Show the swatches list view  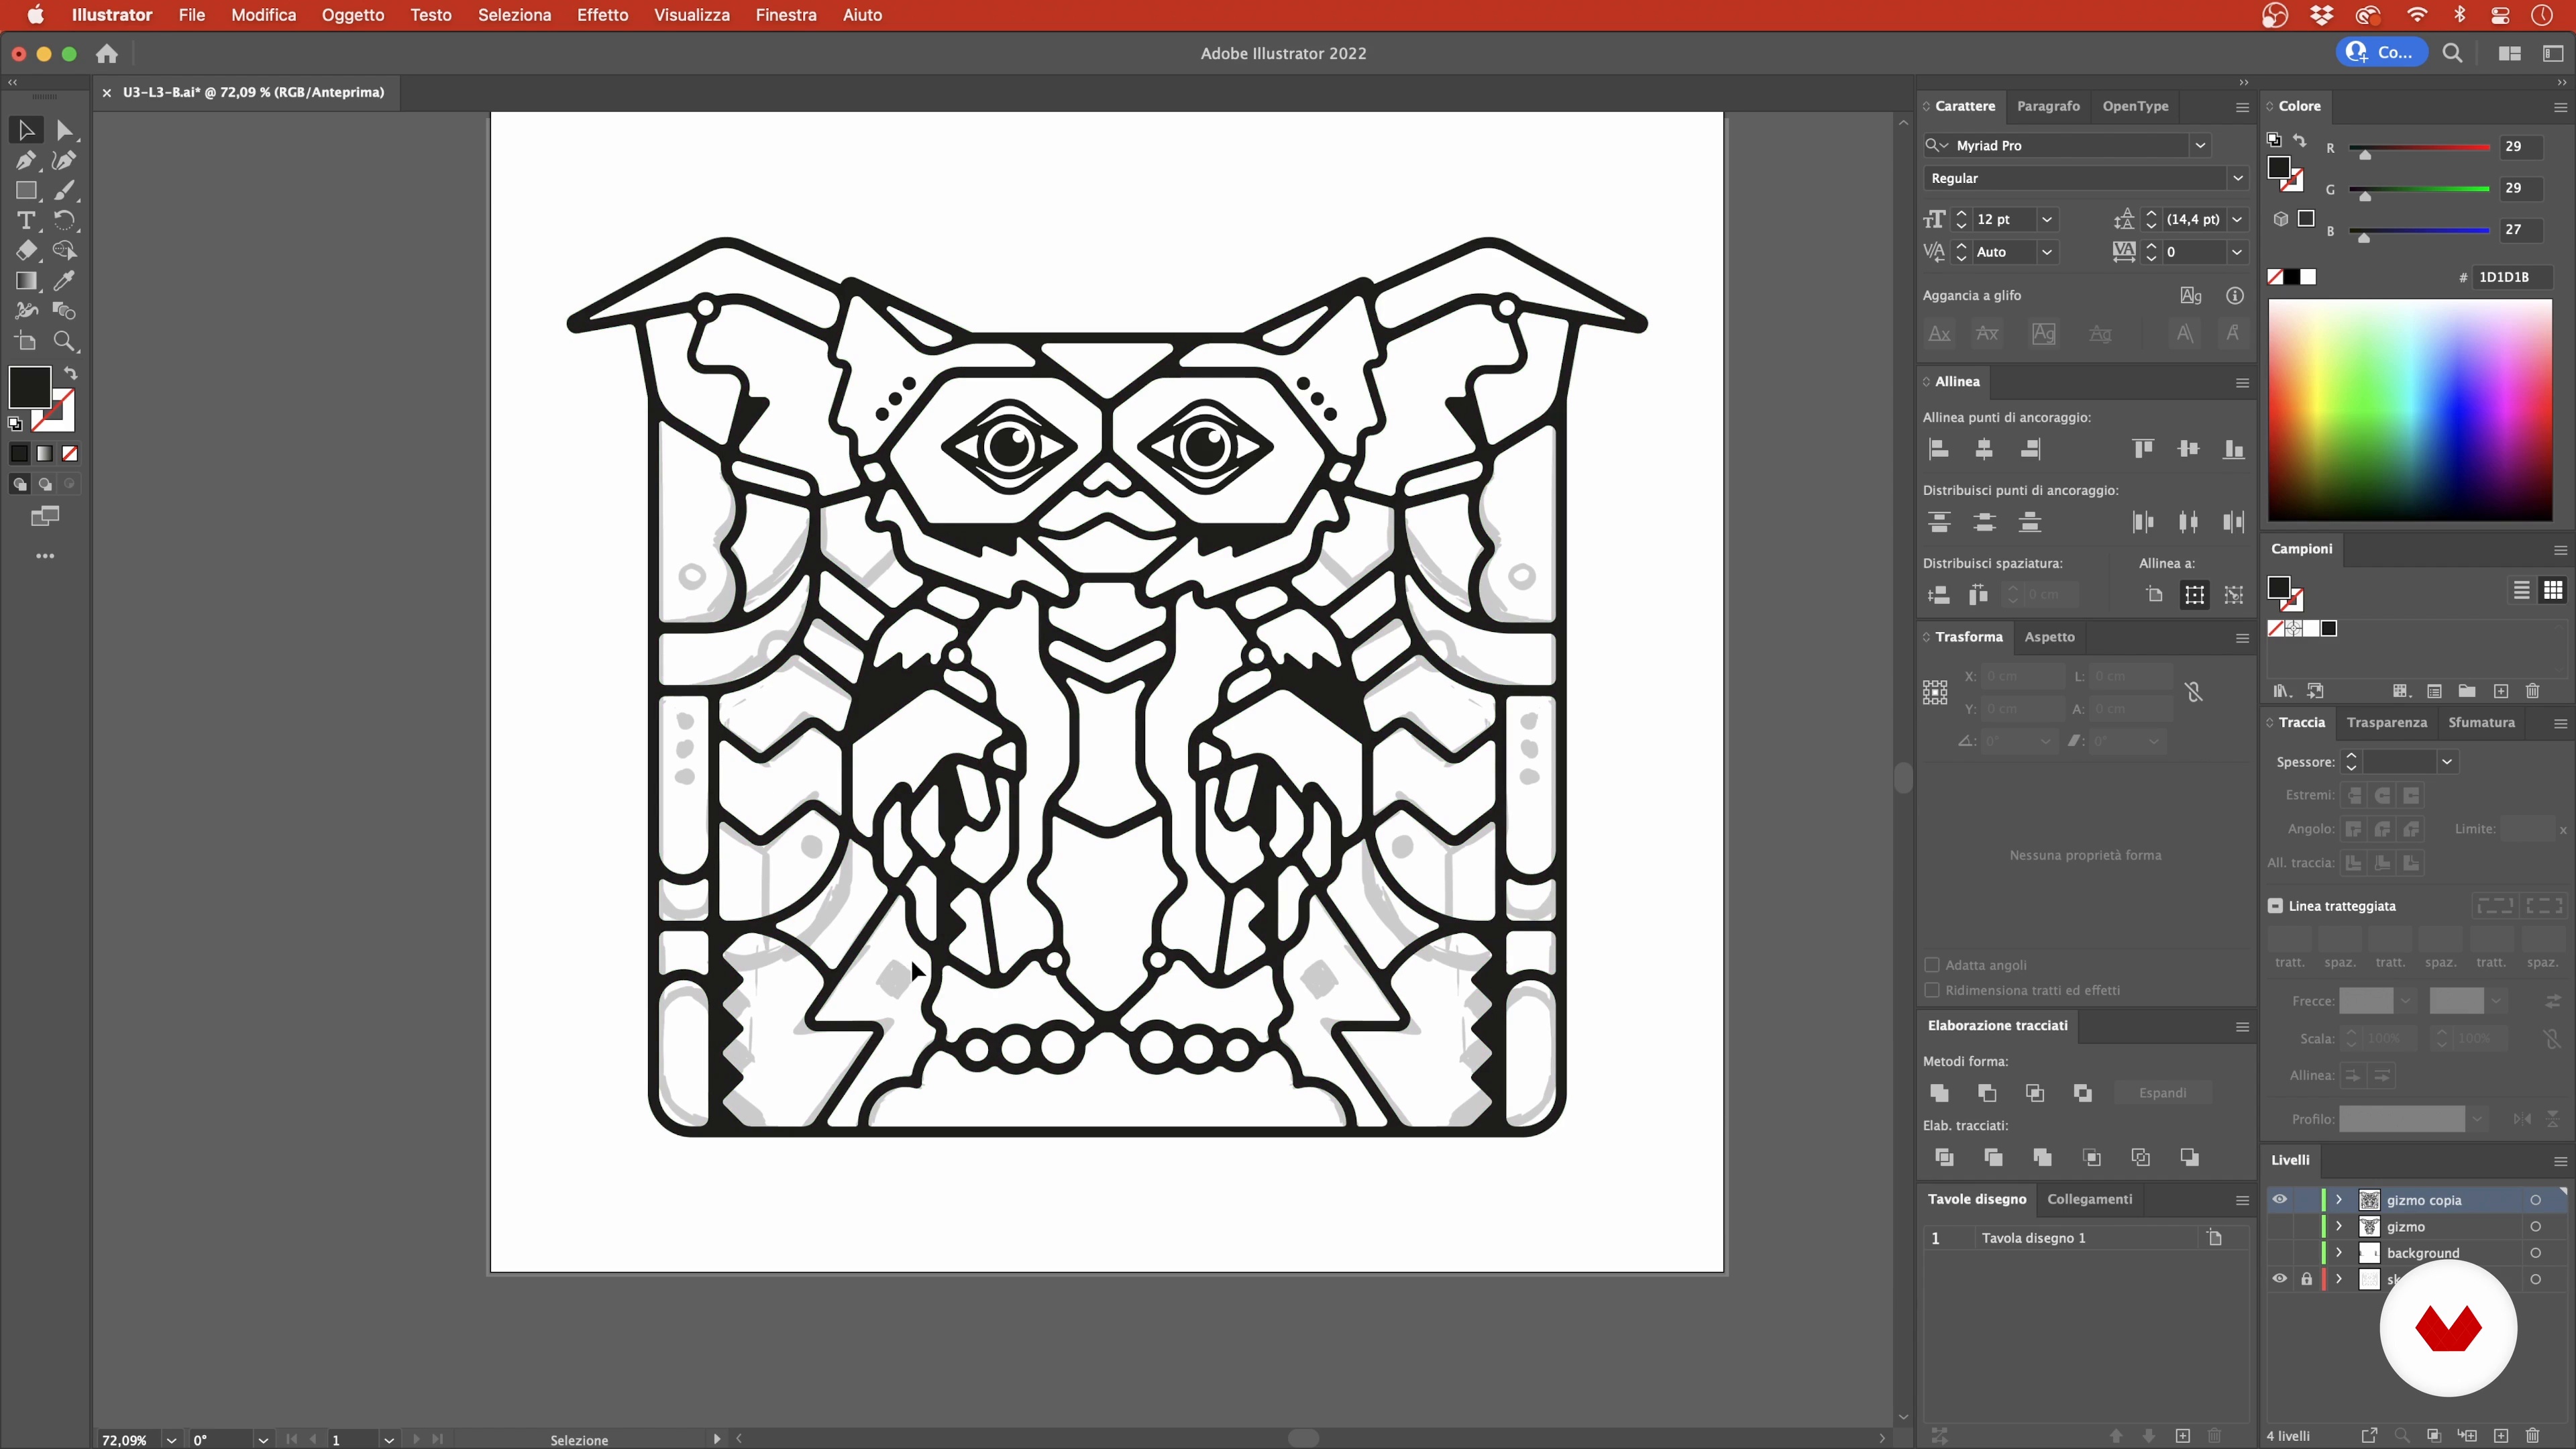pyautogui.click(x=2521, y=591)
